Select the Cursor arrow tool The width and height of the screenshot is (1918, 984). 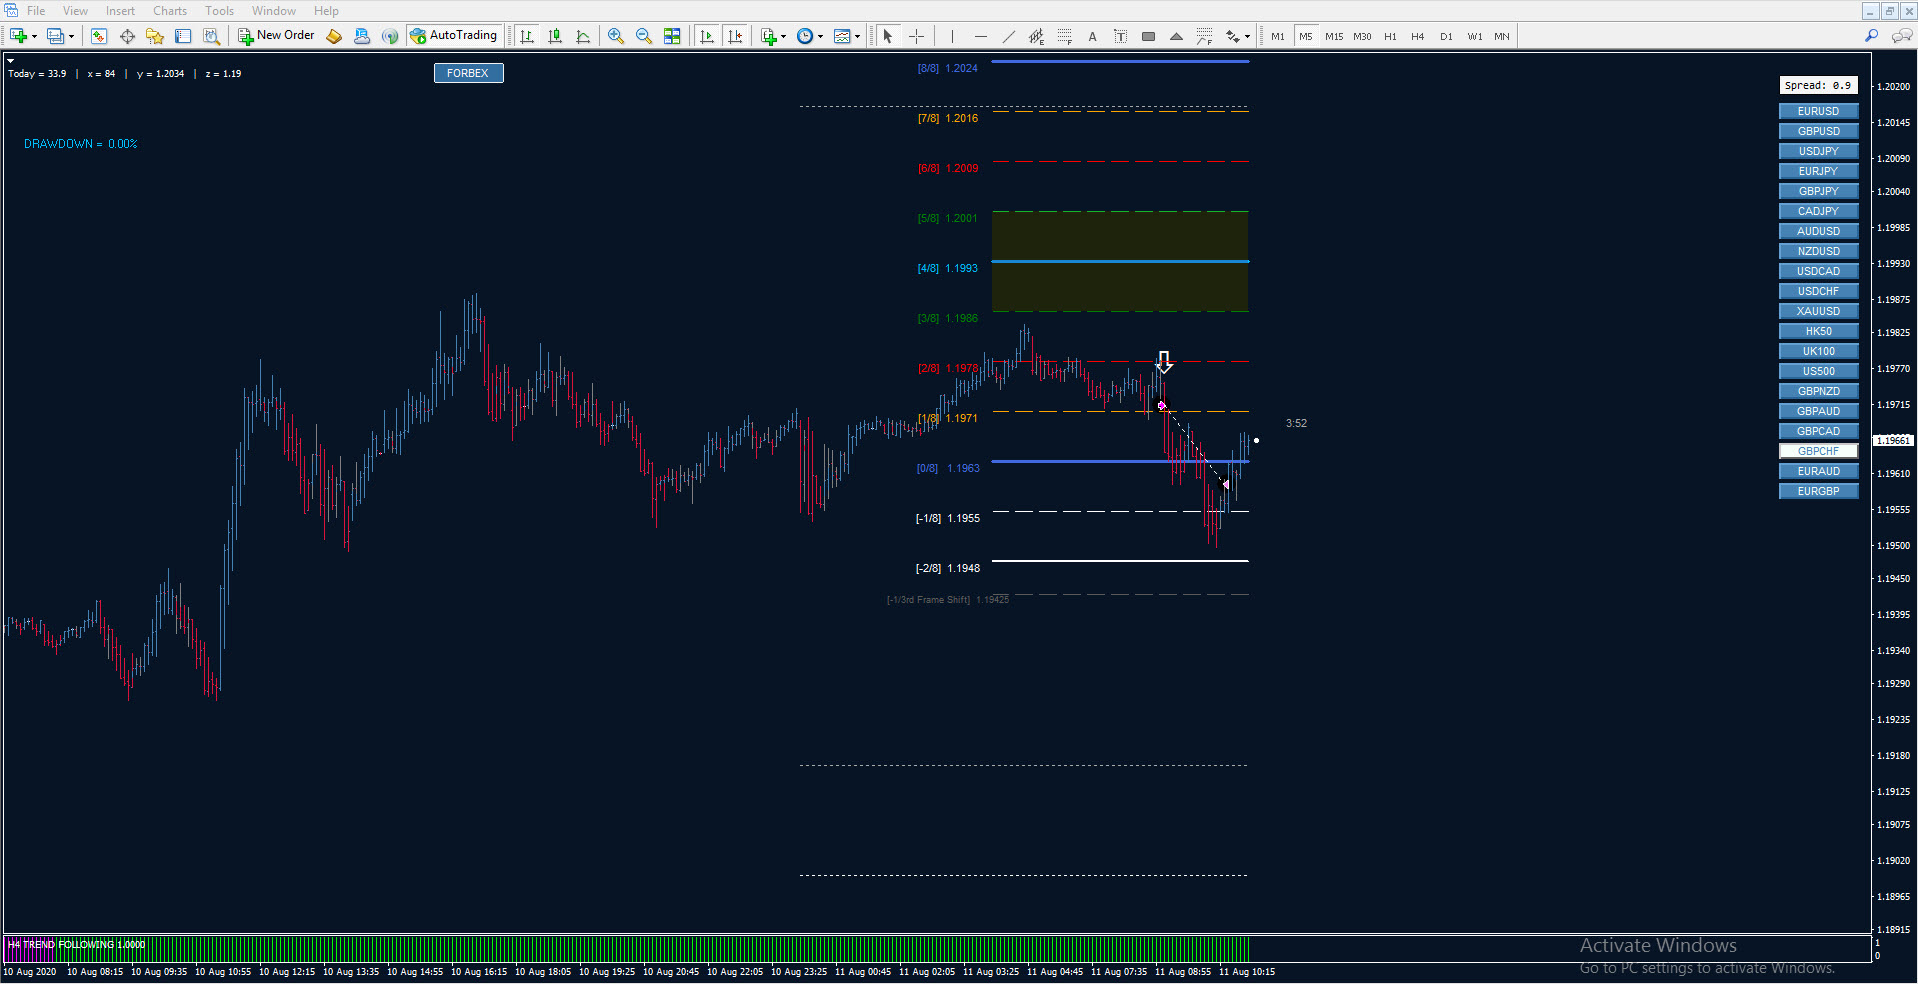pos(888,36)
